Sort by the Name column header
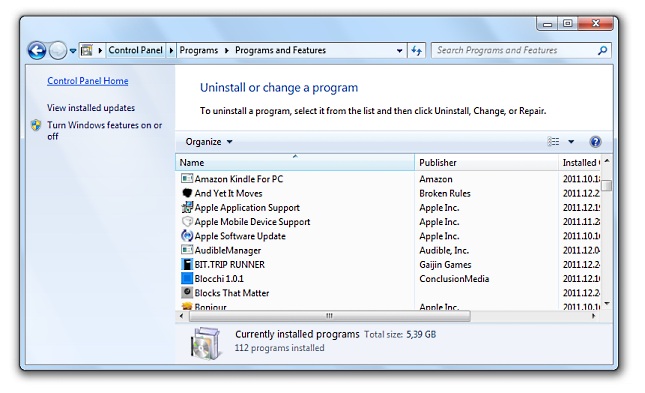 pyautogui.click(x=295, y=163)
